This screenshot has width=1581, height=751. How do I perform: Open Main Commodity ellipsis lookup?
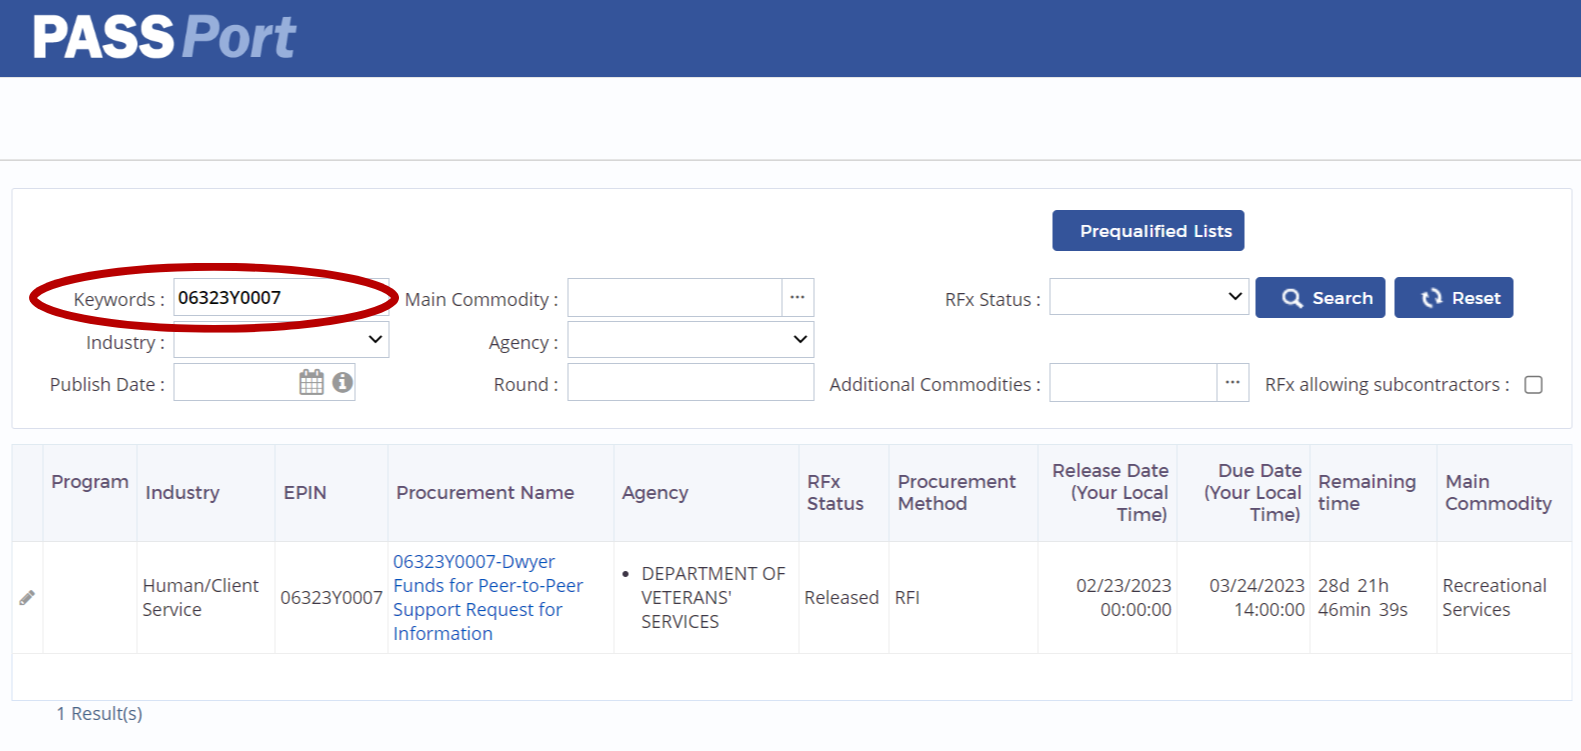797,298
